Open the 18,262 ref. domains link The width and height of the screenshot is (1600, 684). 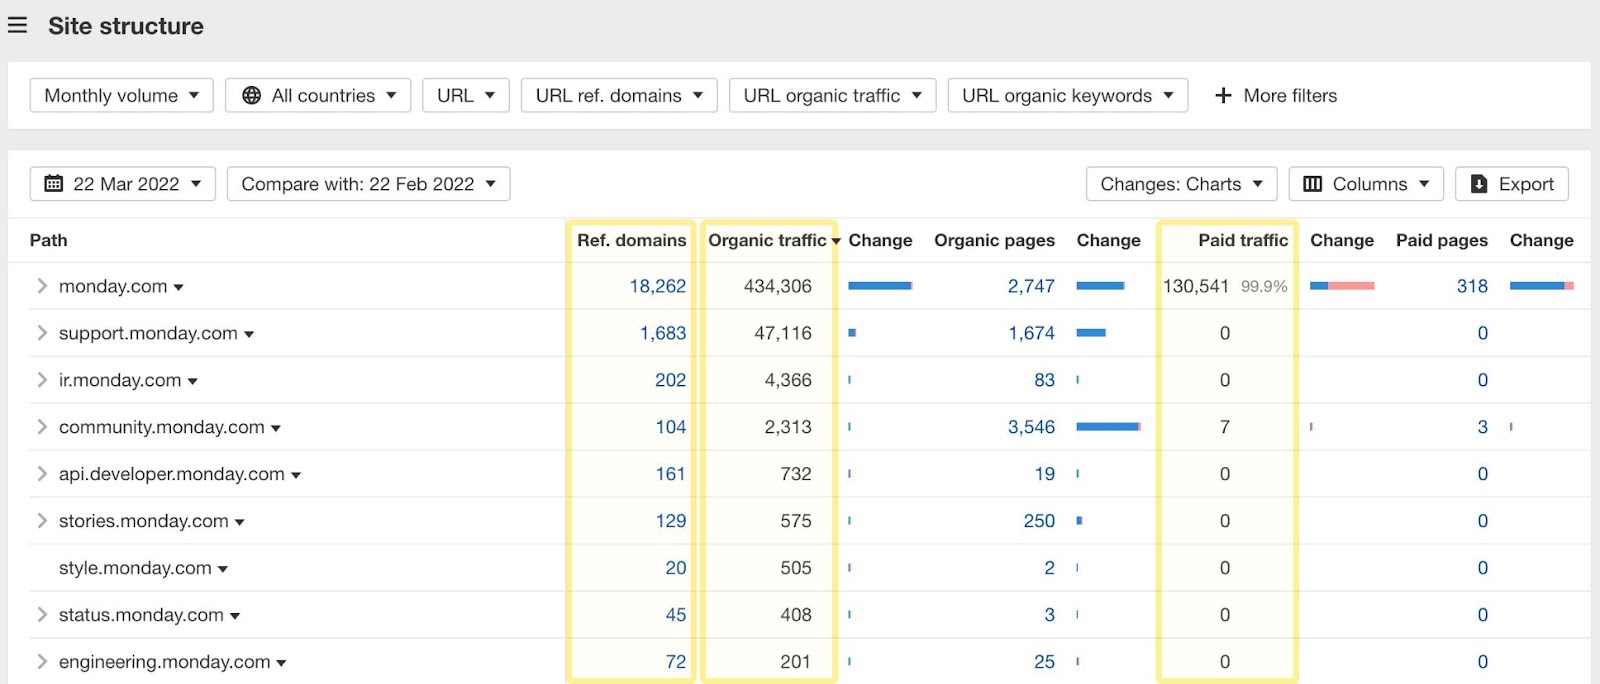(x=658, y=286)
